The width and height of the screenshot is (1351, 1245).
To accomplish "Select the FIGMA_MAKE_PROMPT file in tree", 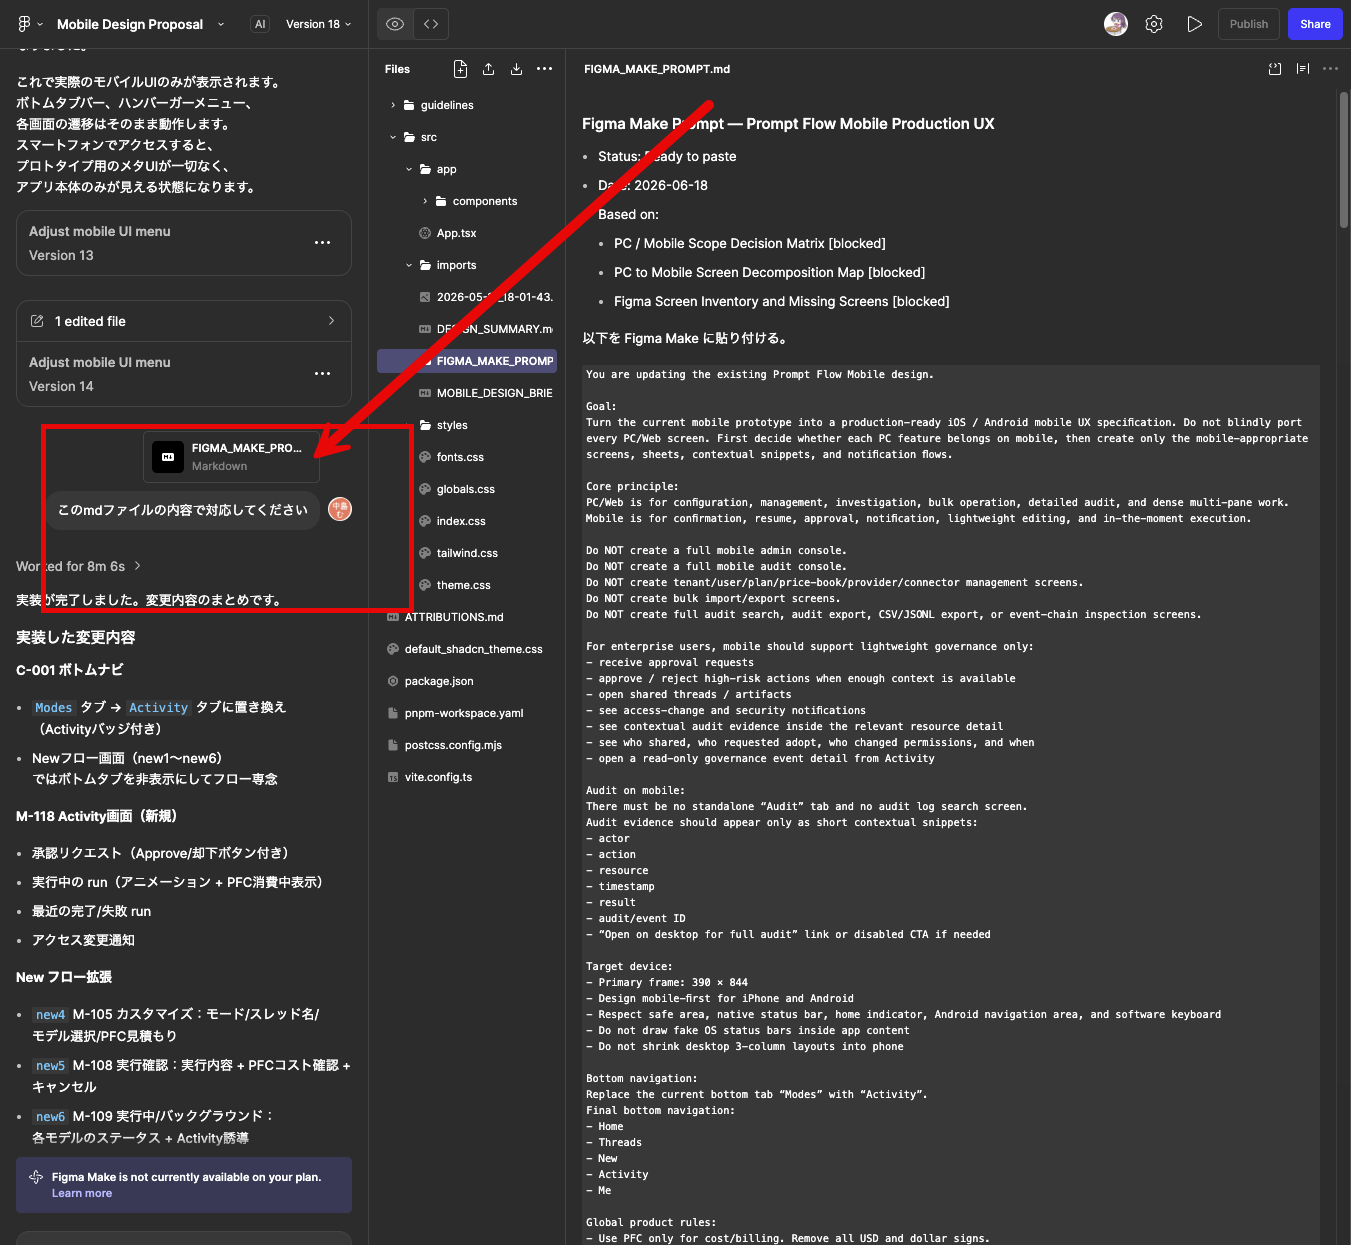I will pos(467,361).
